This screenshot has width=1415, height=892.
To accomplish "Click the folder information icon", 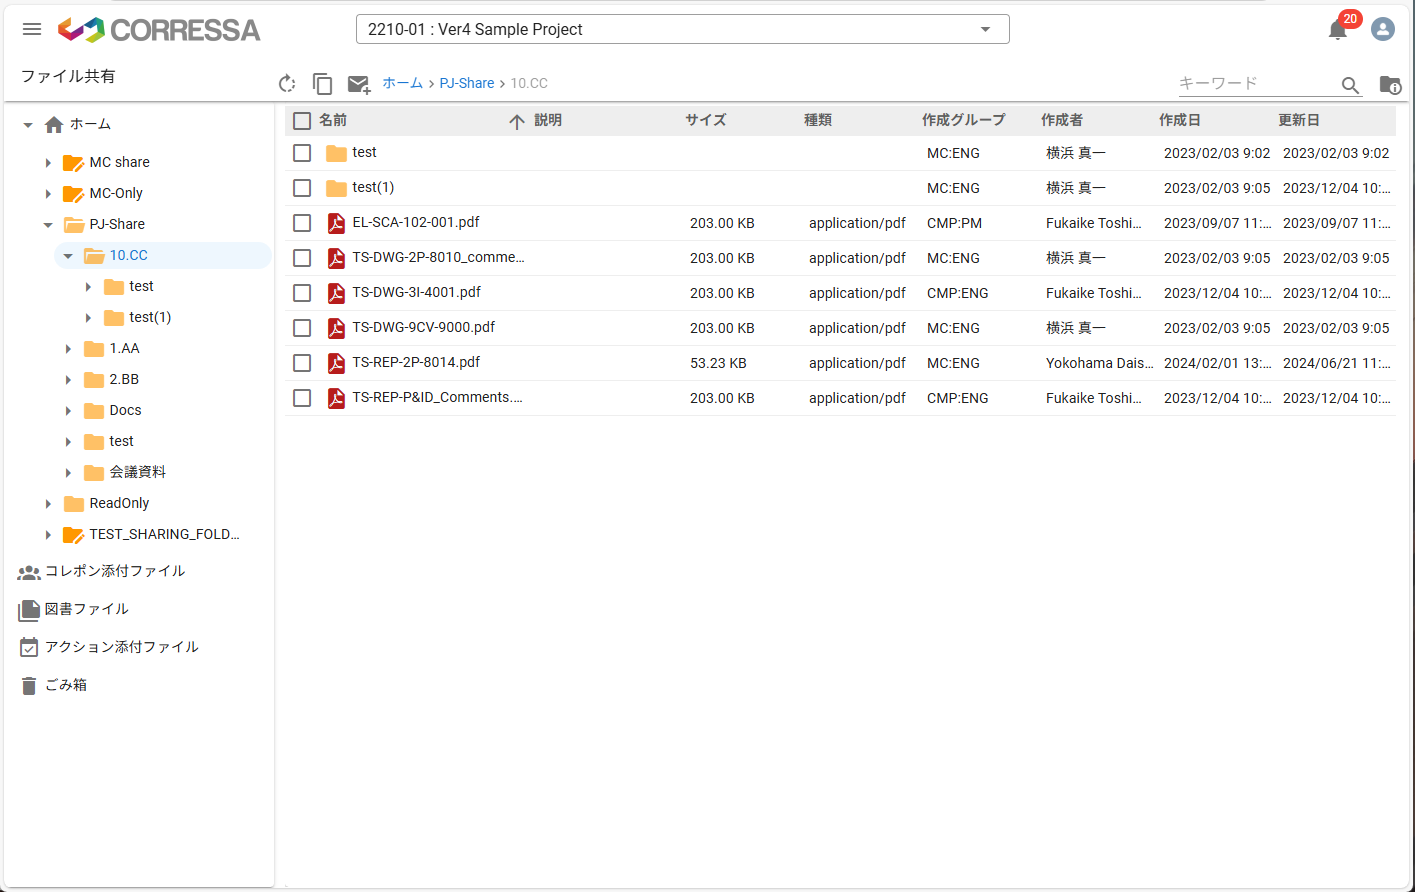I will click(1390, 86).
